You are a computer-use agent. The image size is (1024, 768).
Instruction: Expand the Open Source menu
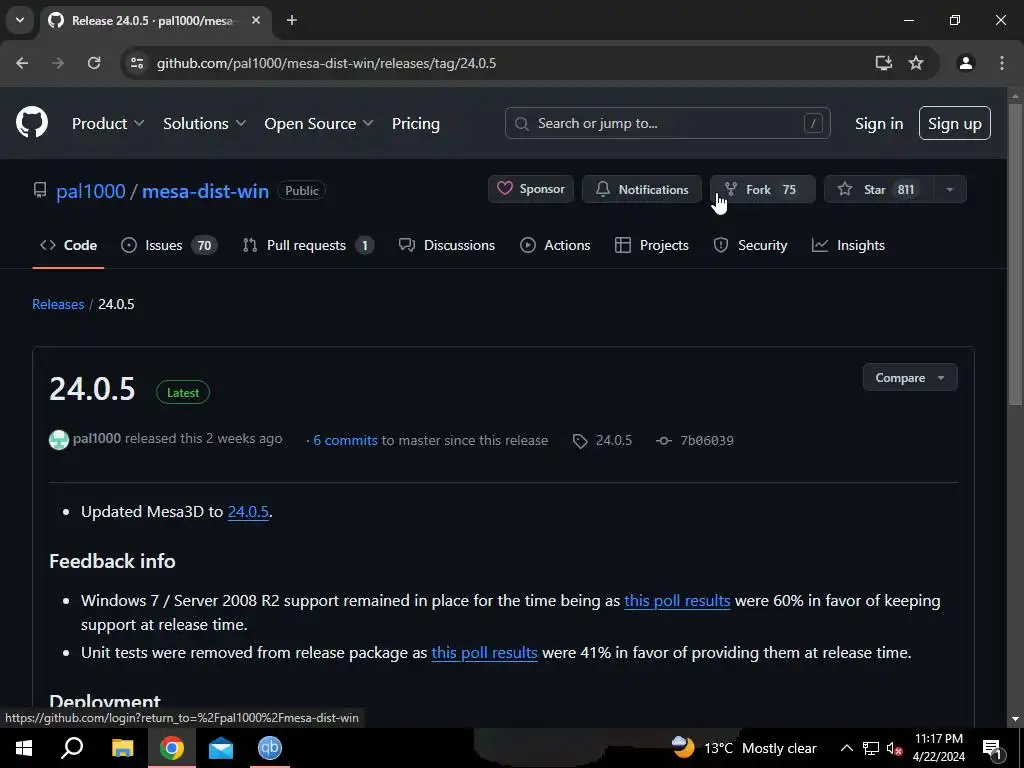[319, 123]
